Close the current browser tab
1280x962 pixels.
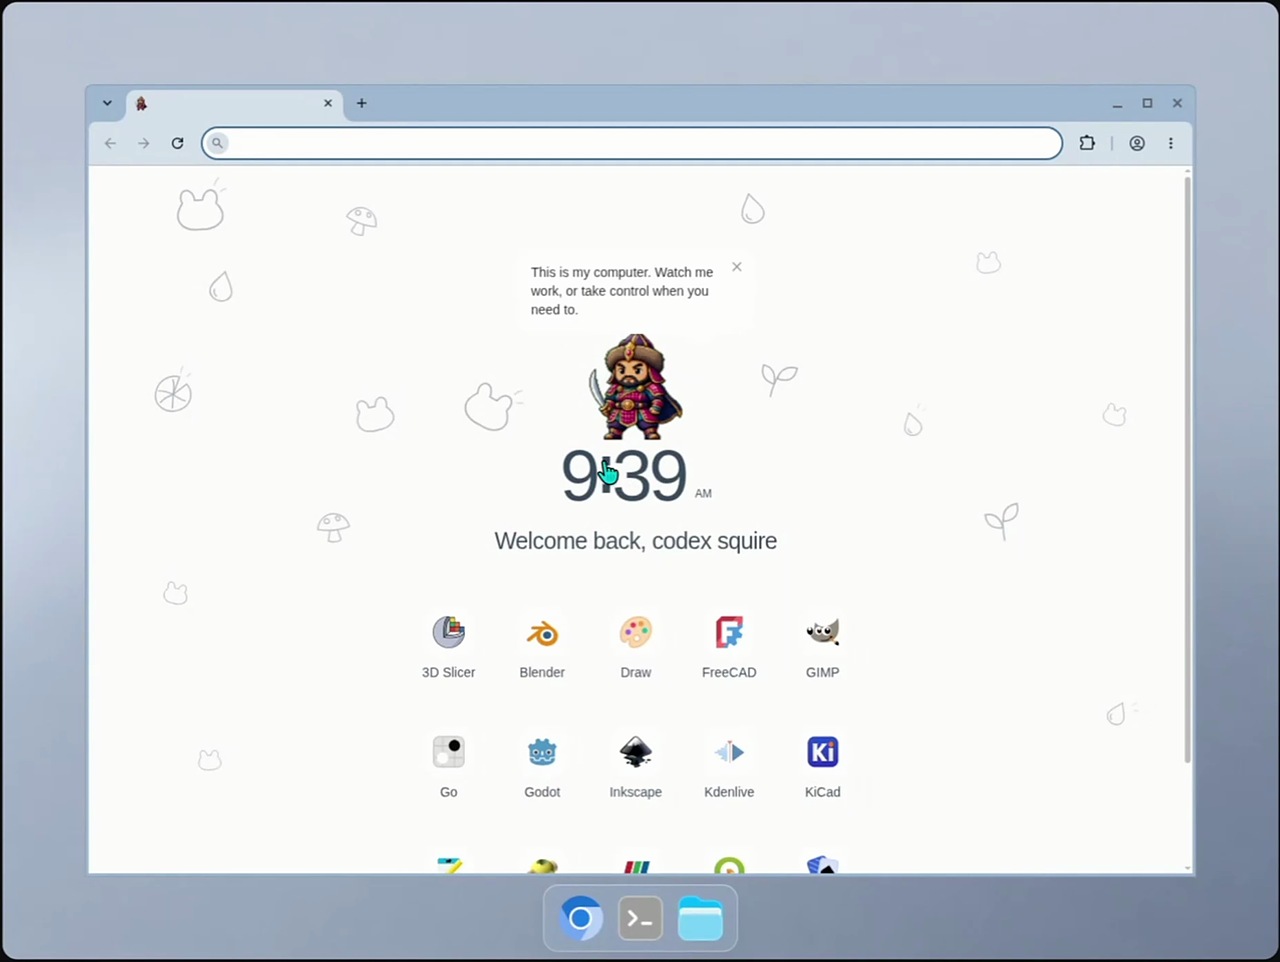[x=327, y=103]
